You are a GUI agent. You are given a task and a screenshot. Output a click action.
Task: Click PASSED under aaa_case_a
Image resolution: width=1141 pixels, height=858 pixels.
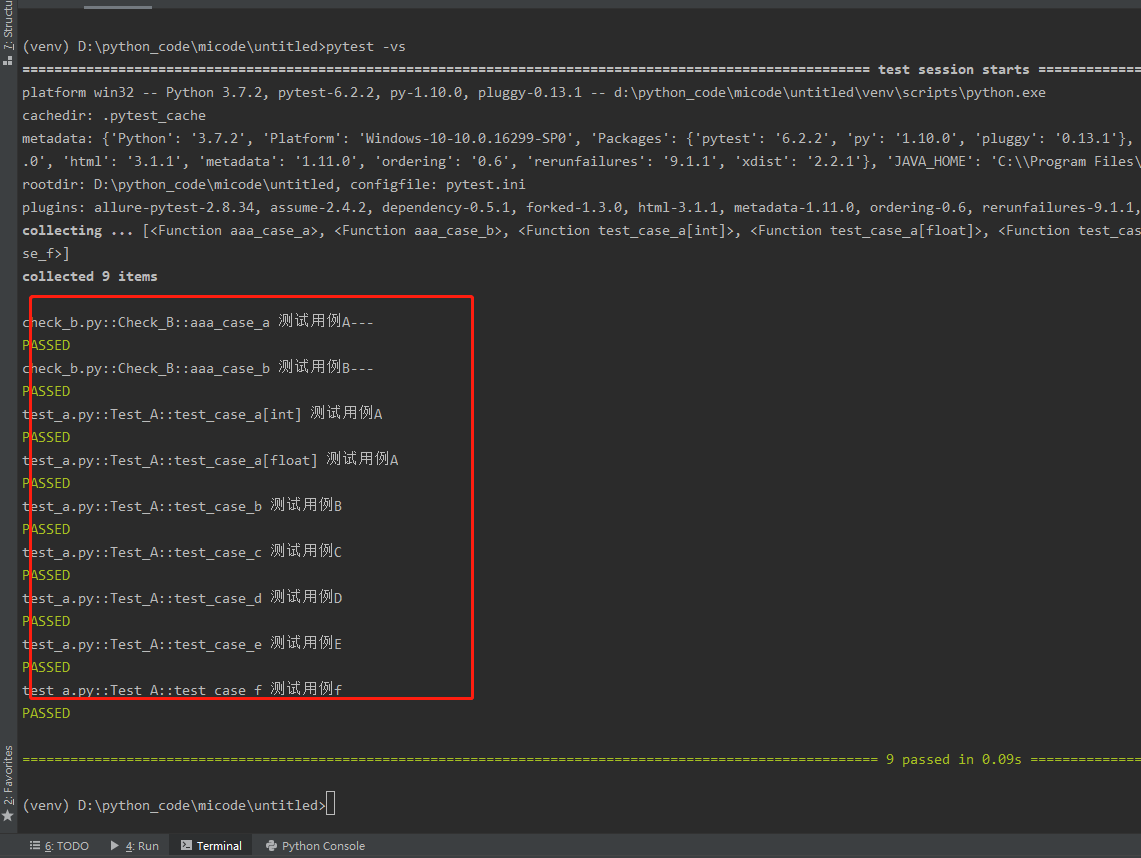[46, 345]
